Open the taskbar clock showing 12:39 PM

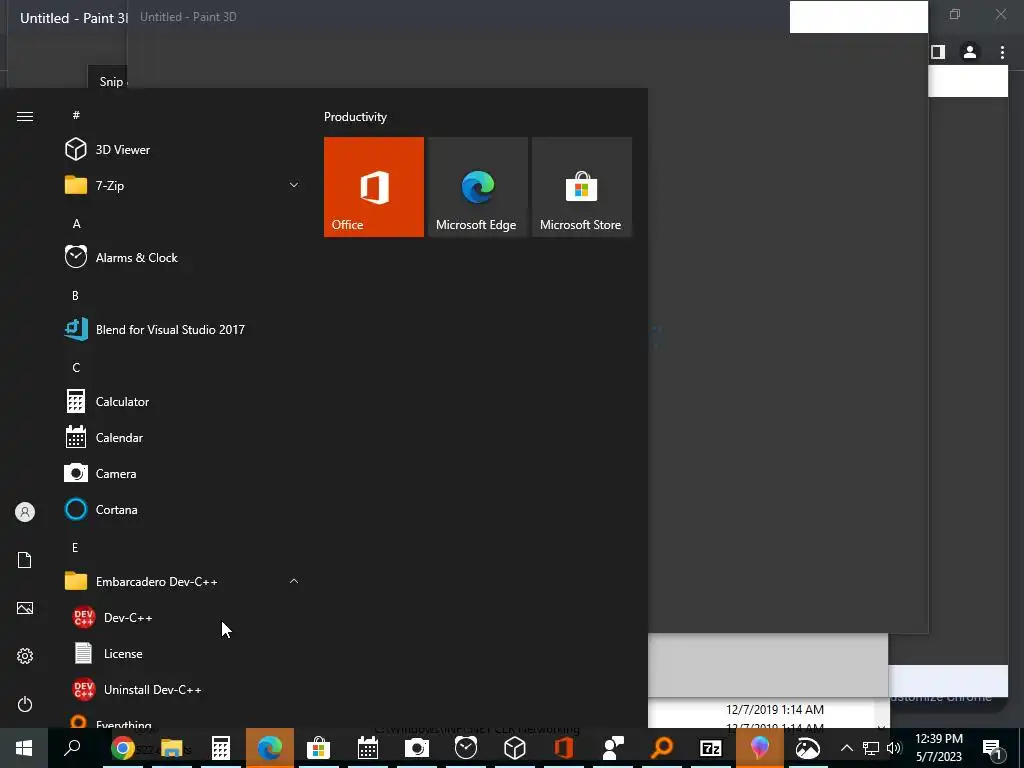click(x=939, y=748)
